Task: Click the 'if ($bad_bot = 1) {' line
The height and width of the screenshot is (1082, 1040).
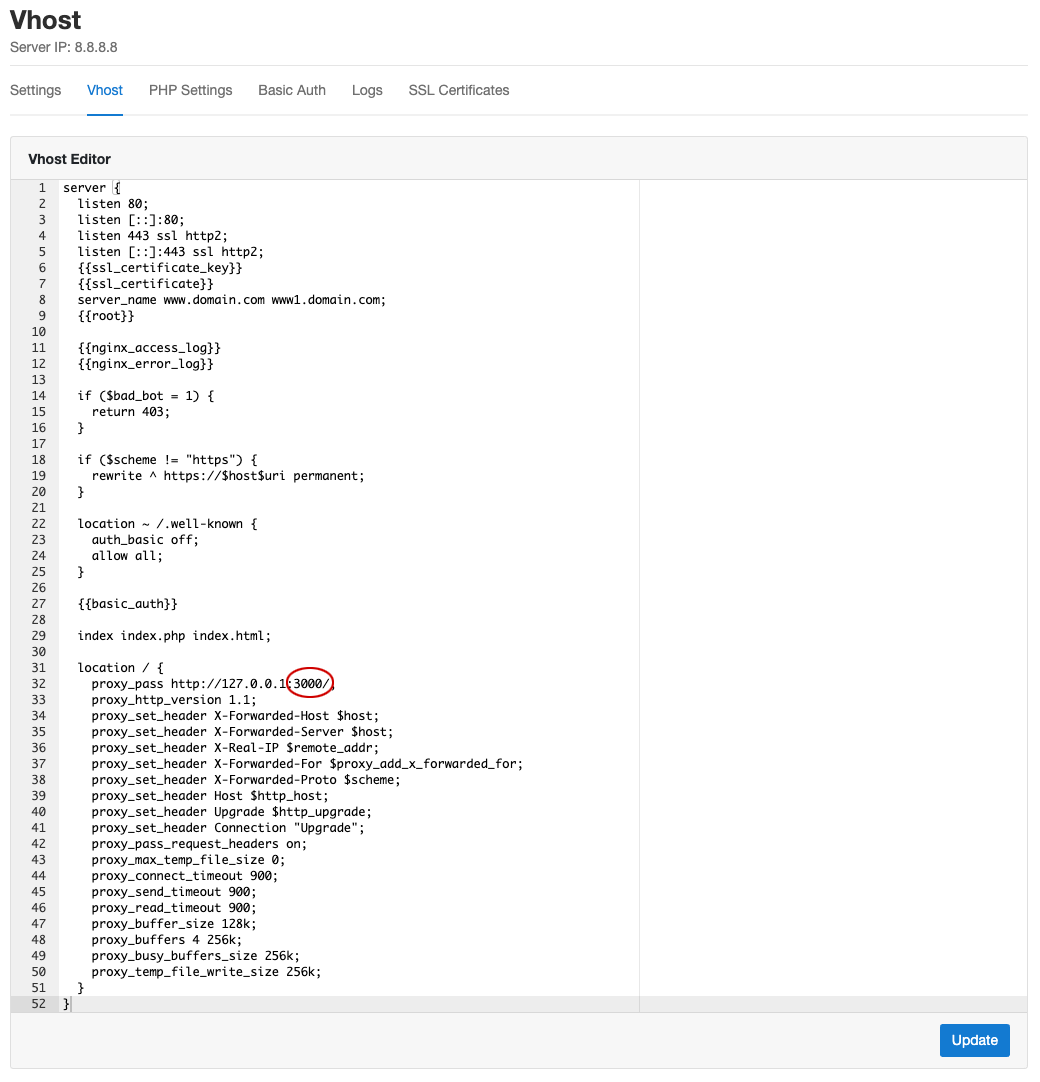Action: pos(145,395)
